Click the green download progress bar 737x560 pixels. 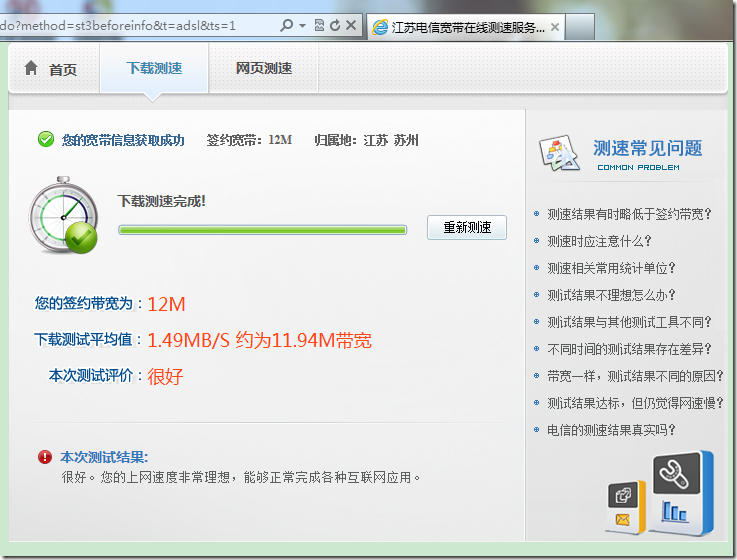(x=262, y=230)
